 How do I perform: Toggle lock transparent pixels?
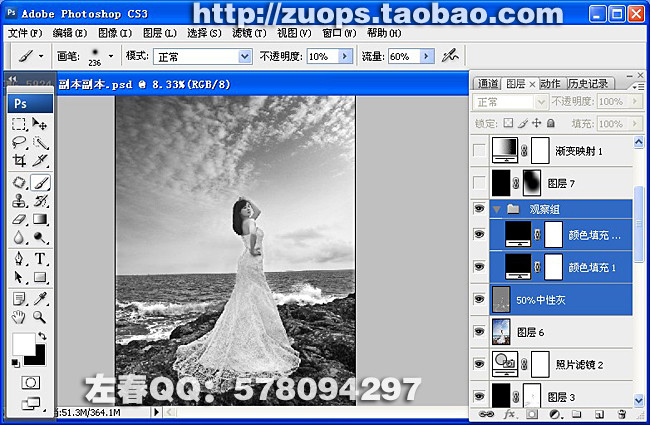click(x=508, y=123)
